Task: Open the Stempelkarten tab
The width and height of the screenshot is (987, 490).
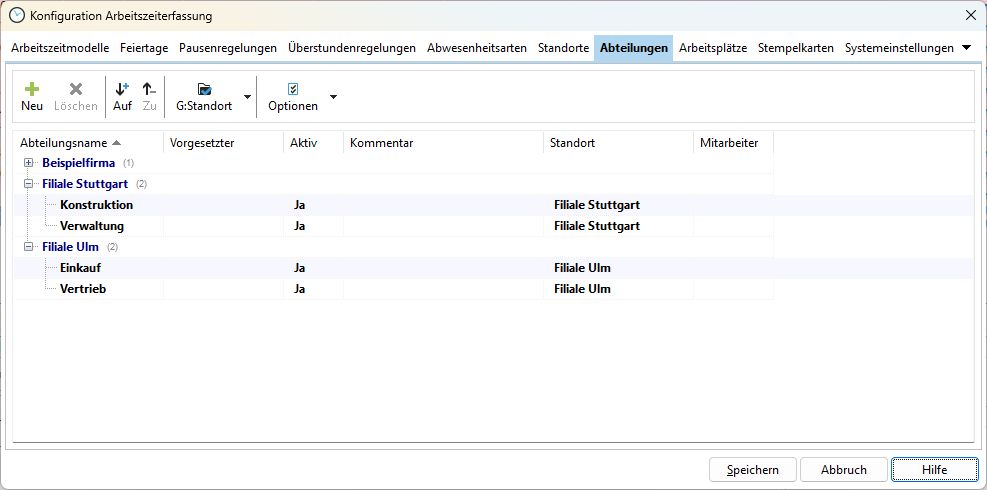Action: coord(795,48)
